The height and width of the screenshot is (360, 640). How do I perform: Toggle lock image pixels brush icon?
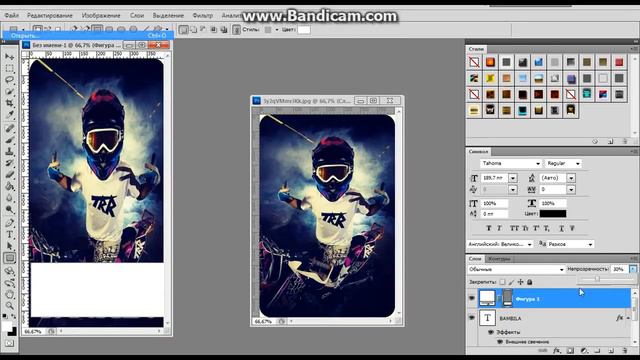pyautogui.click(x=511, y=282)
